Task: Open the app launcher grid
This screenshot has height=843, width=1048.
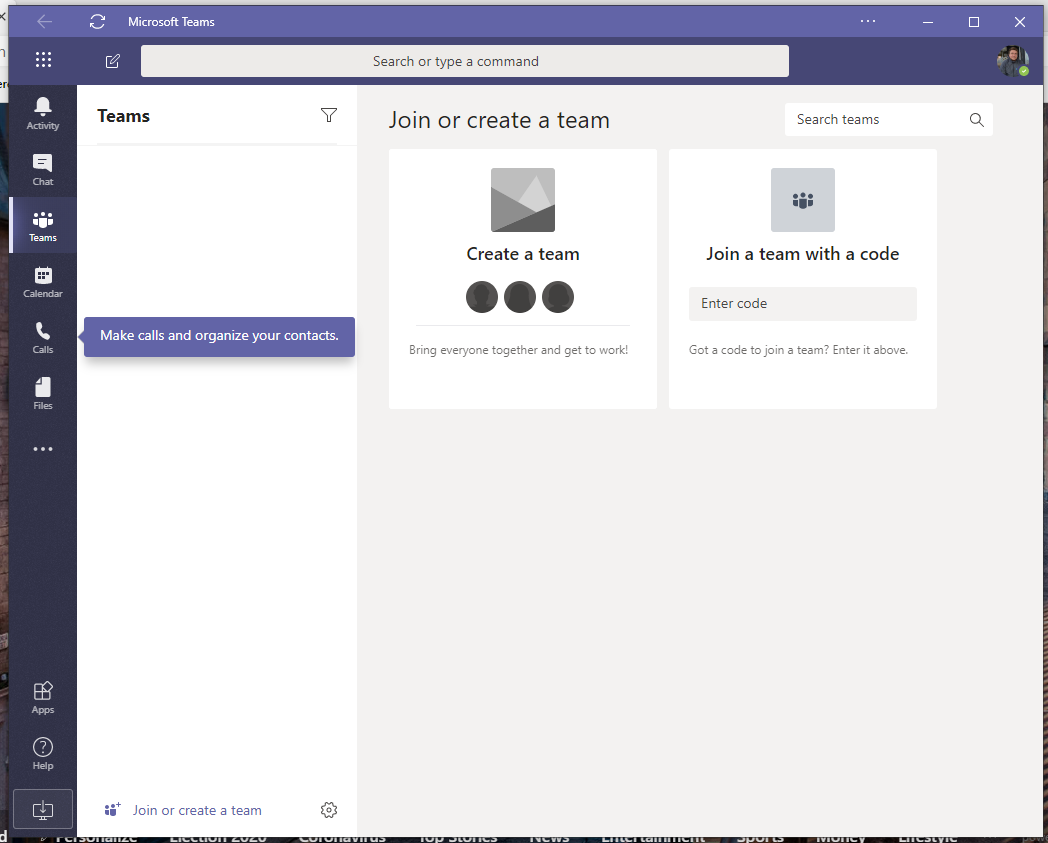Action: tap(43, 60)
